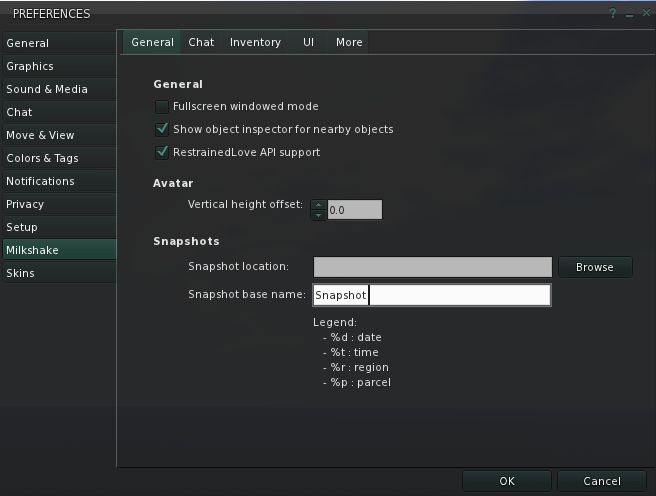Decrease vertical height offset with down arrow

tap(319, 215)
